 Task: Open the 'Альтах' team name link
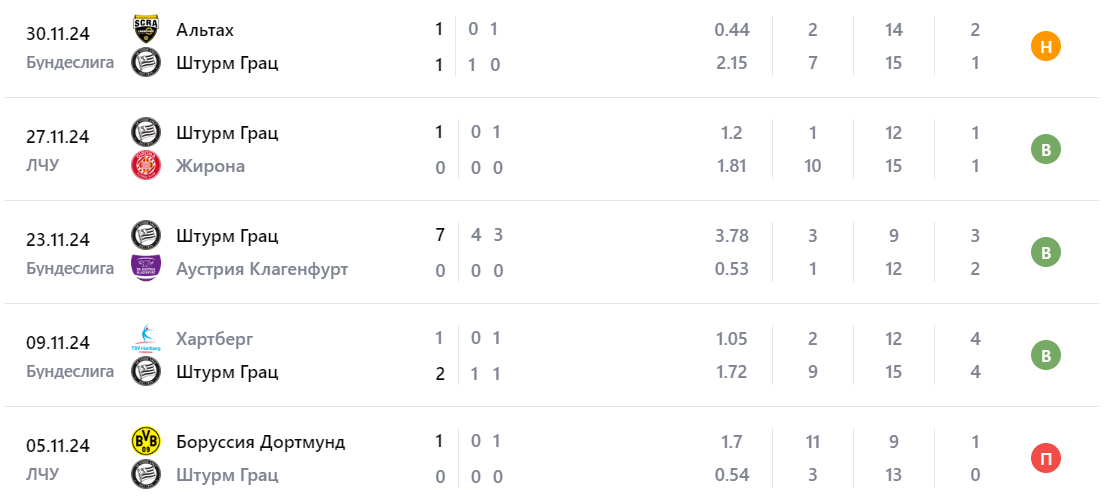tap(205, 30)
